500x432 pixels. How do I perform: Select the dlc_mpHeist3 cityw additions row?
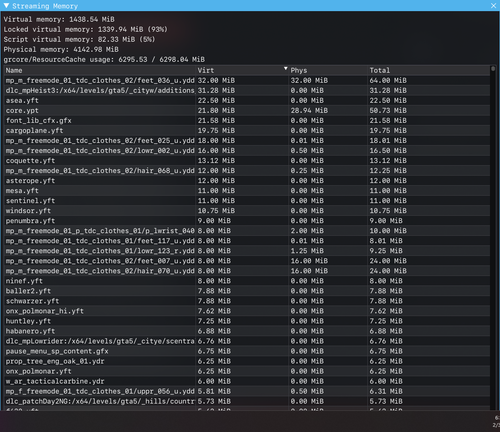(x=247, y=90)
